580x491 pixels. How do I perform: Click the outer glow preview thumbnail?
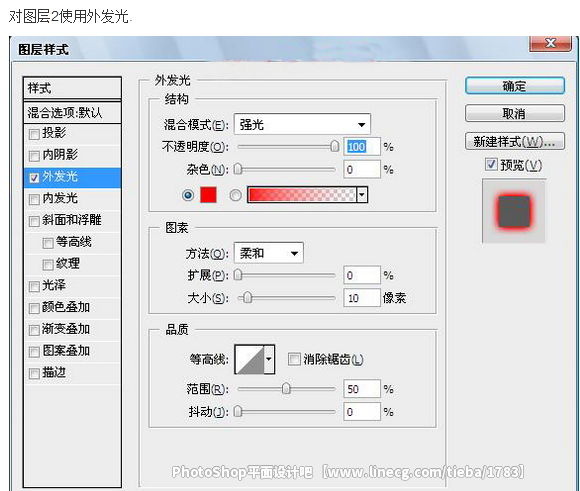(x=513, y=211)
